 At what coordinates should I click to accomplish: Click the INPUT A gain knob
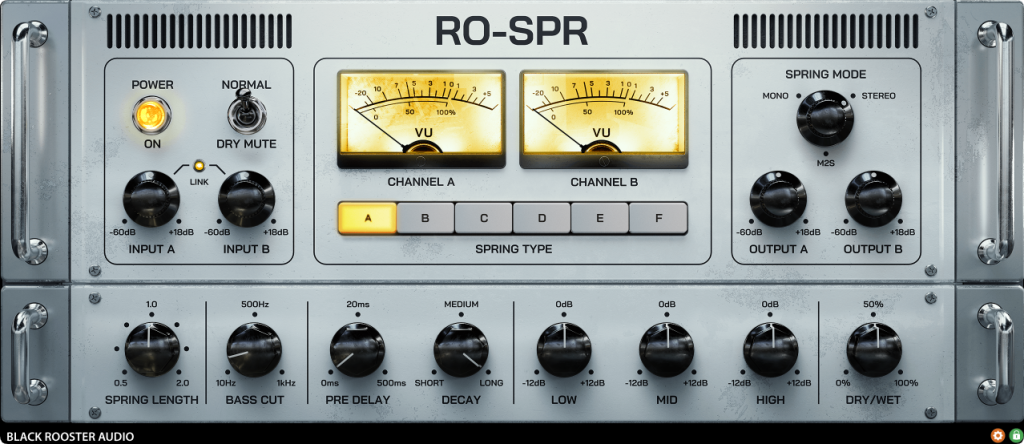pos(152,198)
